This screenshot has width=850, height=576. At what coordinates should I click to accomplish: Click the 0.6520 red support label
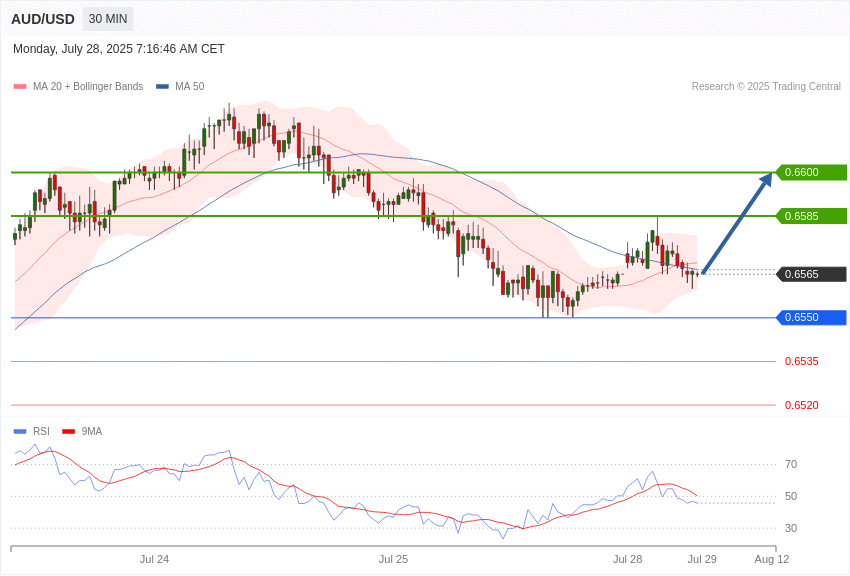coord(802,405)
